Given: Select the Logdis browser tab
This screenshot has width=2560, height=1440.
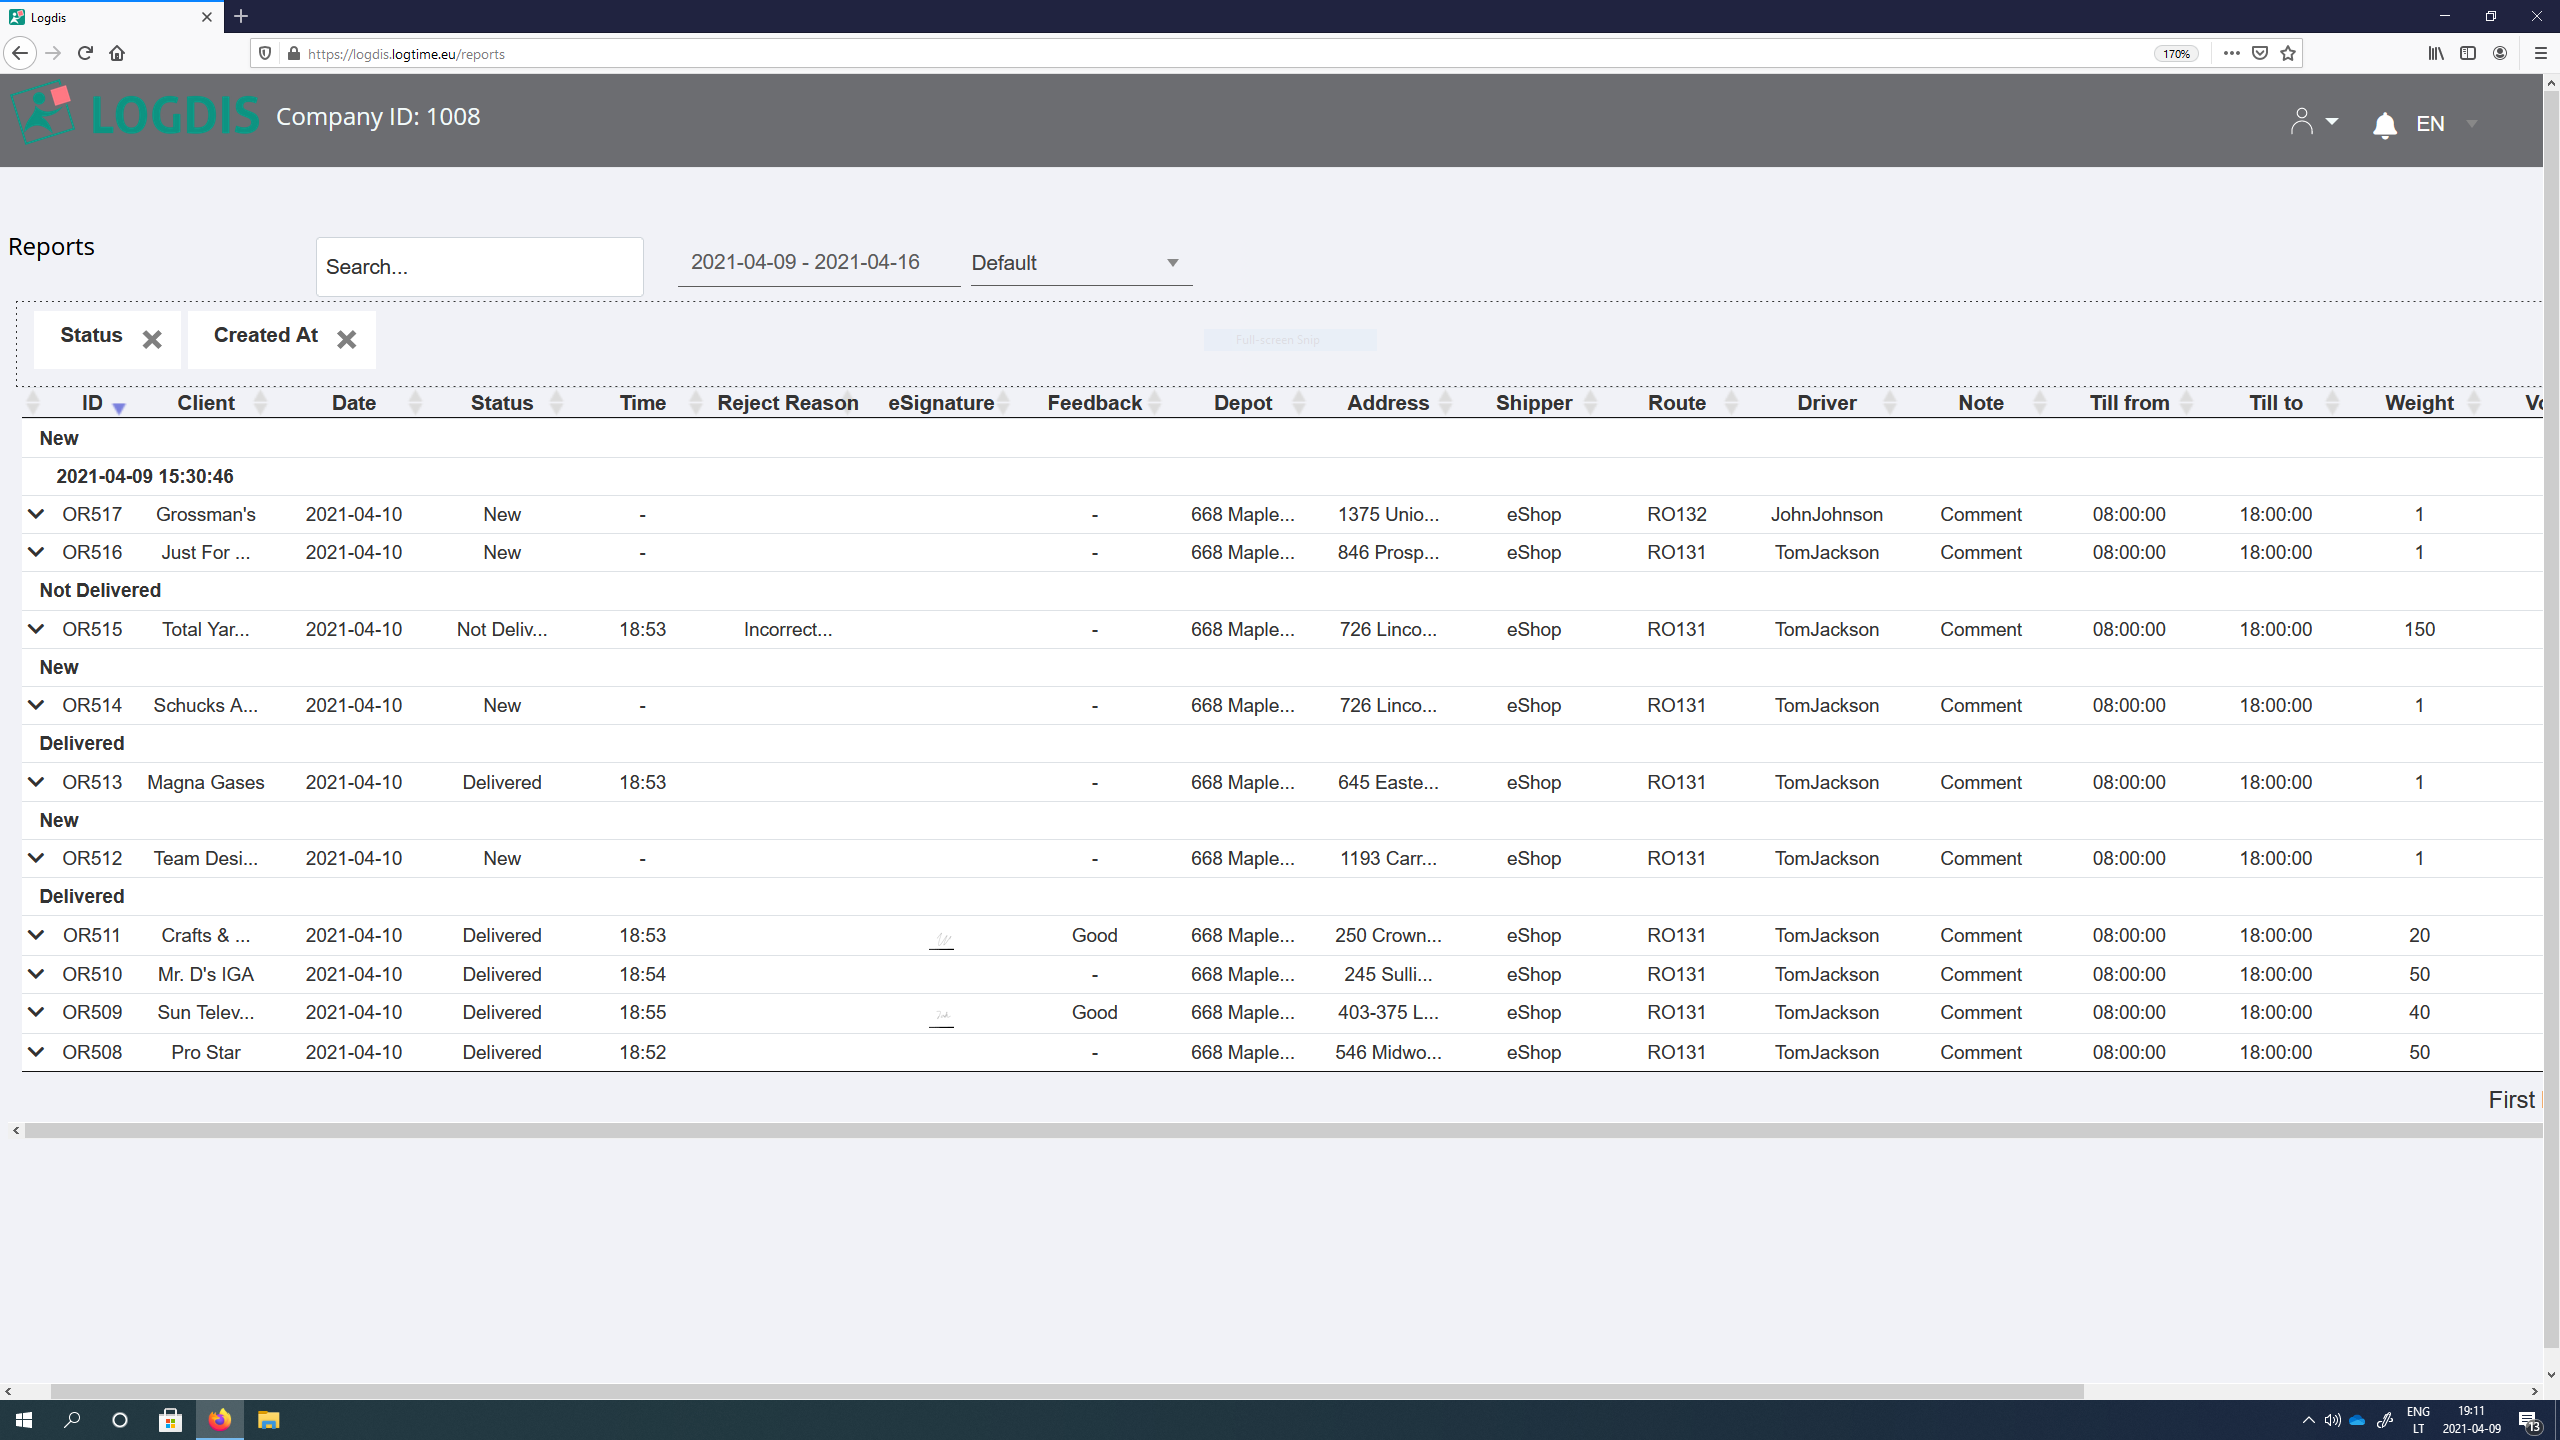Looking at the screenshot, I should [100, 17].
